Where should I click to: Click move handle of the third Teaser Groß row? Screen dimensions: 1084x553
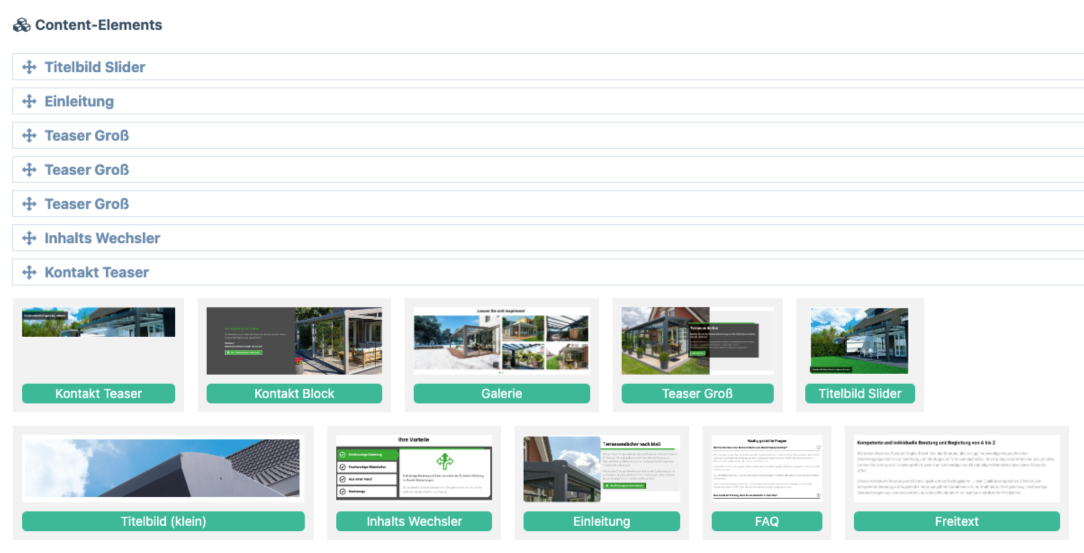tap(29, 204)
